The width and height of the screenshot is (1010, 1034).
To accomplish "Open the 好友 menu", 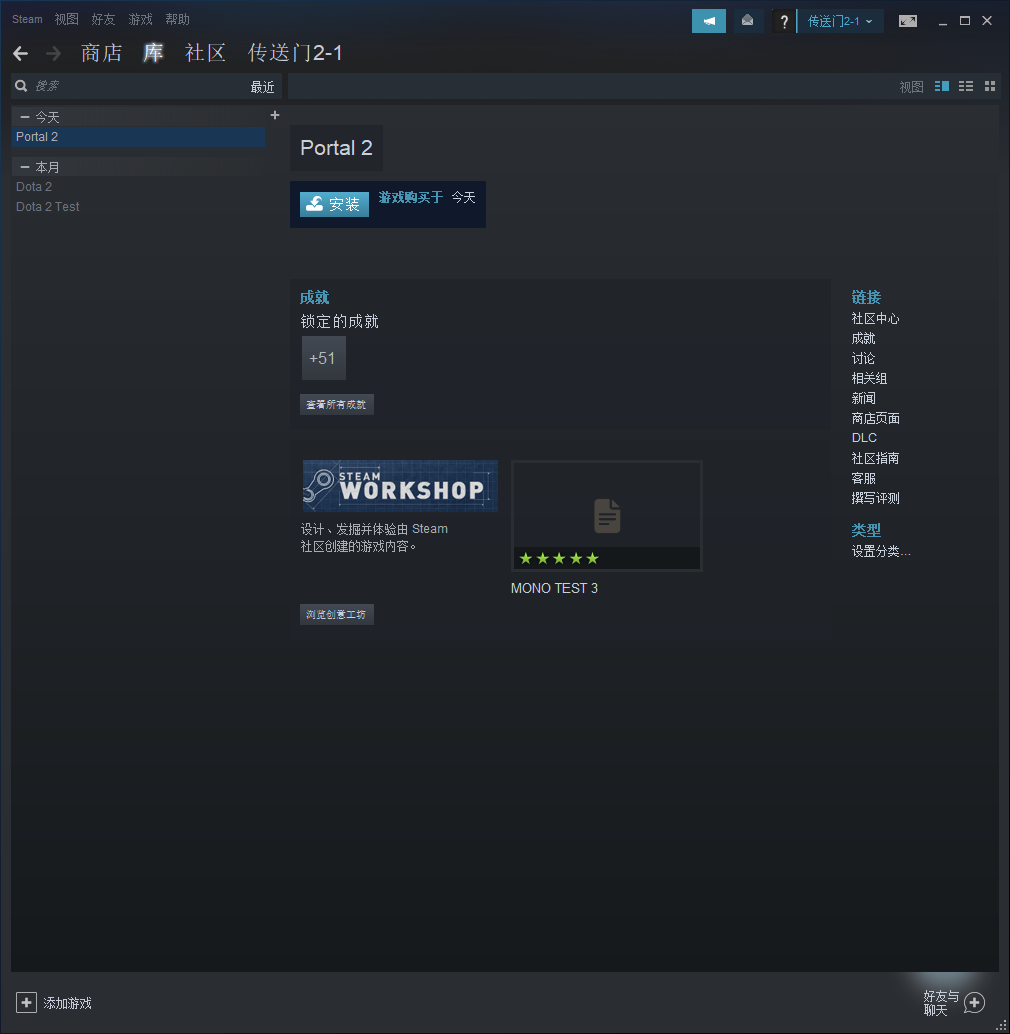I will point(104,19).
